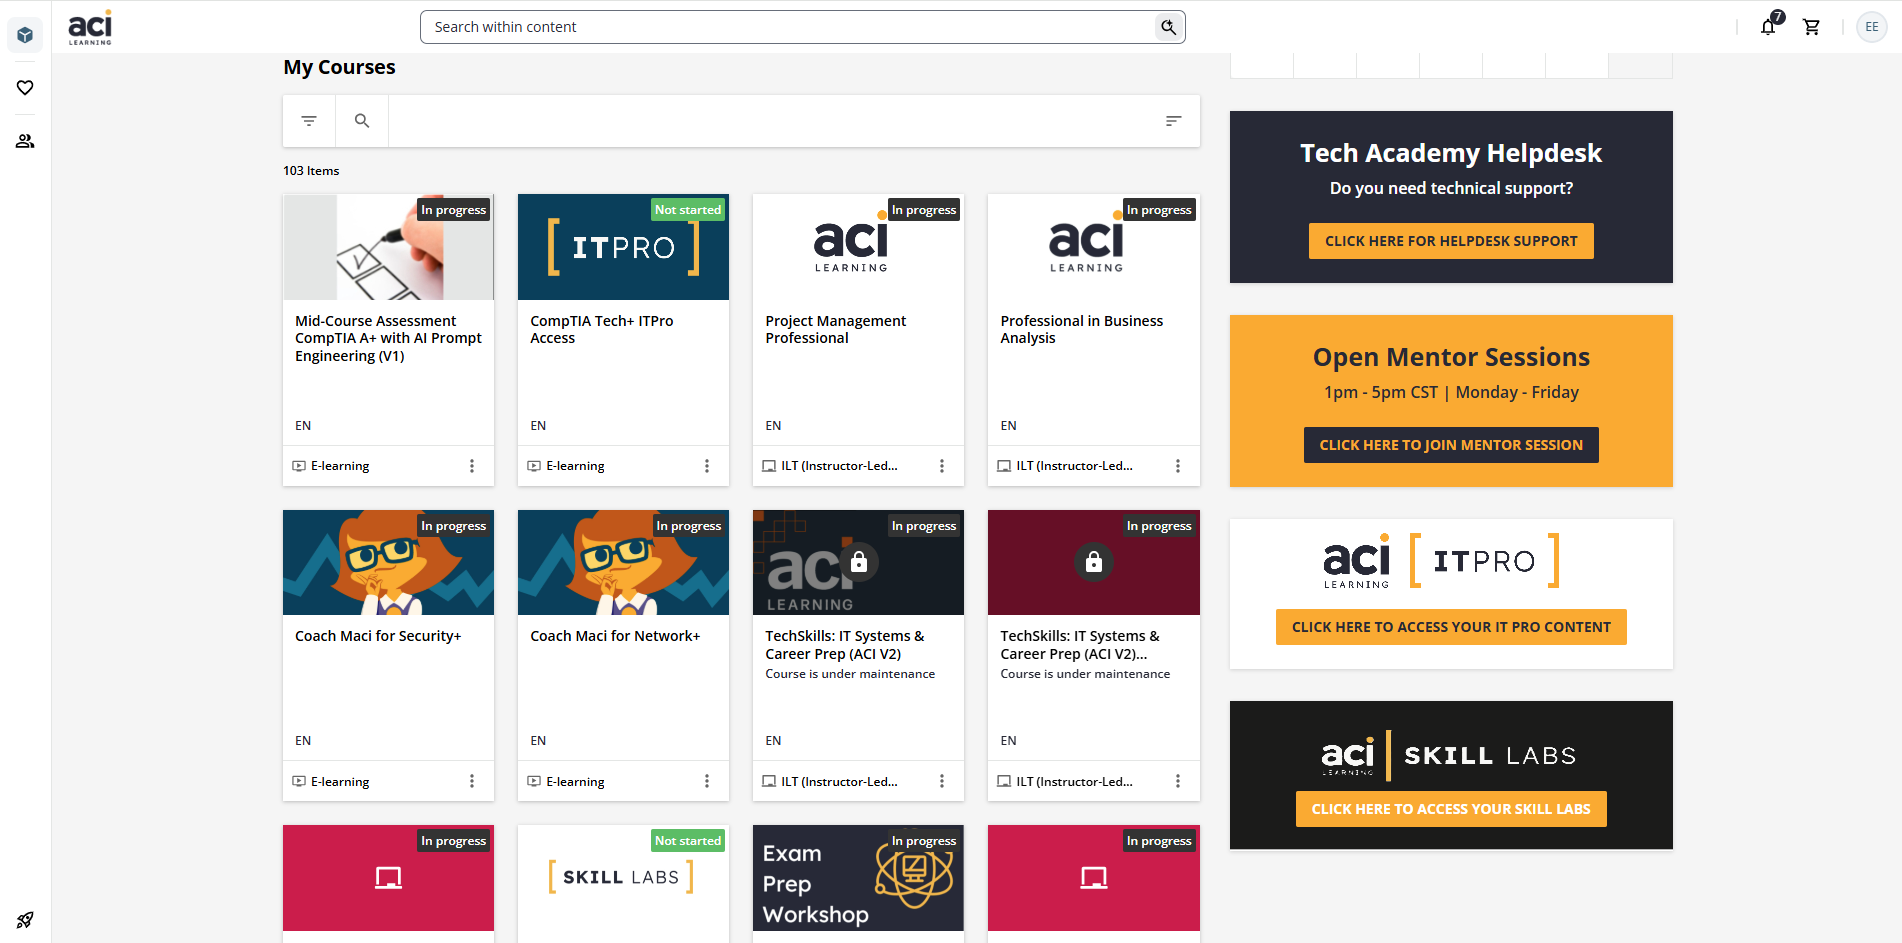1902x943 pixels.
Task: Open the sort options icon for My Courses
Action: (1174, 121)
